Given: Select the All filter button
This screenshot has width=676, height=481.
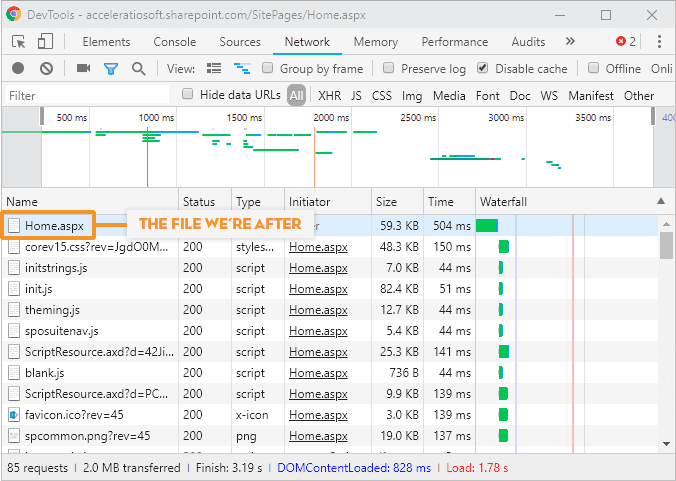Looking at the screenshot, I should coord(297,95).
